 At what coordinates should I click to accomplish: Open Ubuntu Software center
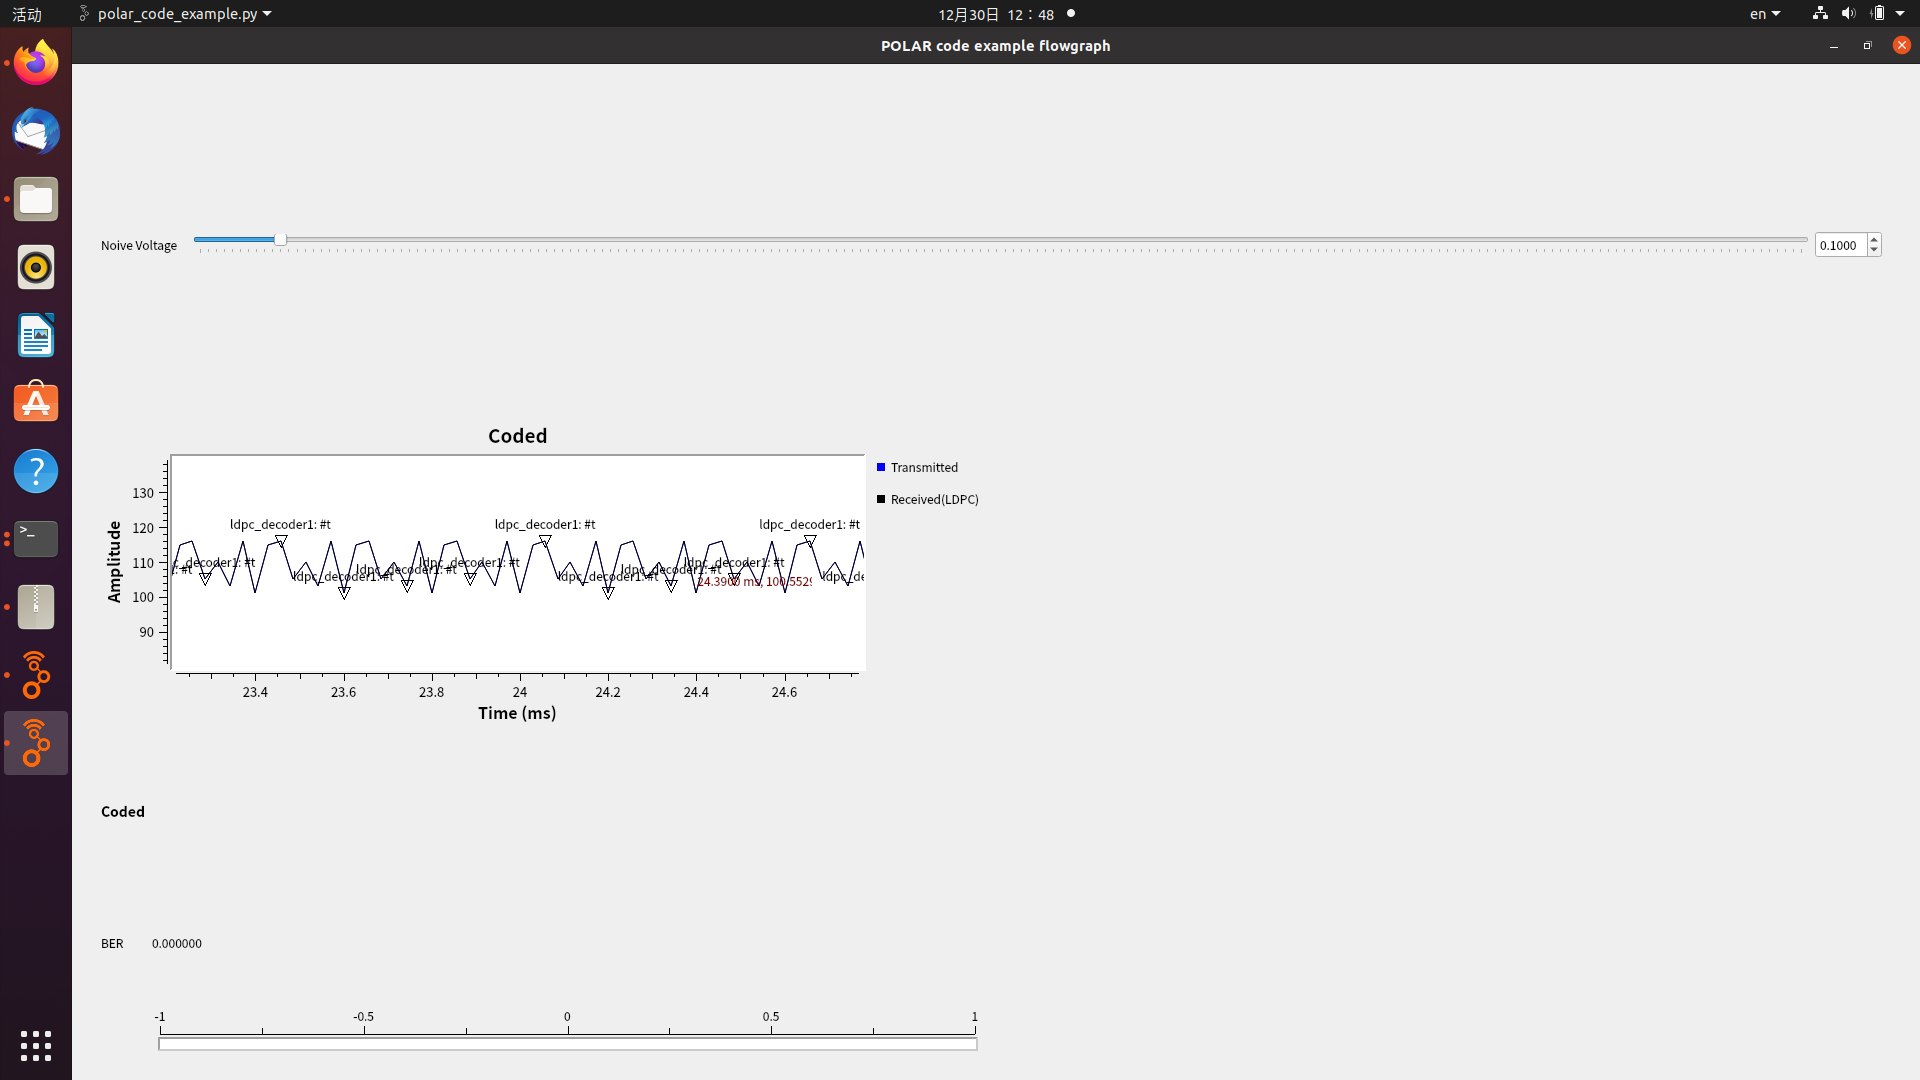pos(35,402)
